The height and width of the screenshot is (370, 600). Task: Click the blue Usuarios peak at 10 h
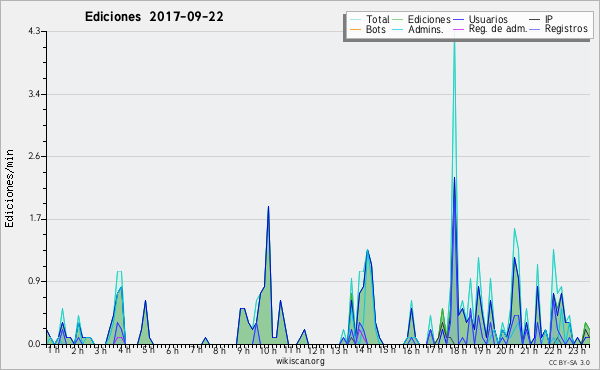tap(268, 207)
